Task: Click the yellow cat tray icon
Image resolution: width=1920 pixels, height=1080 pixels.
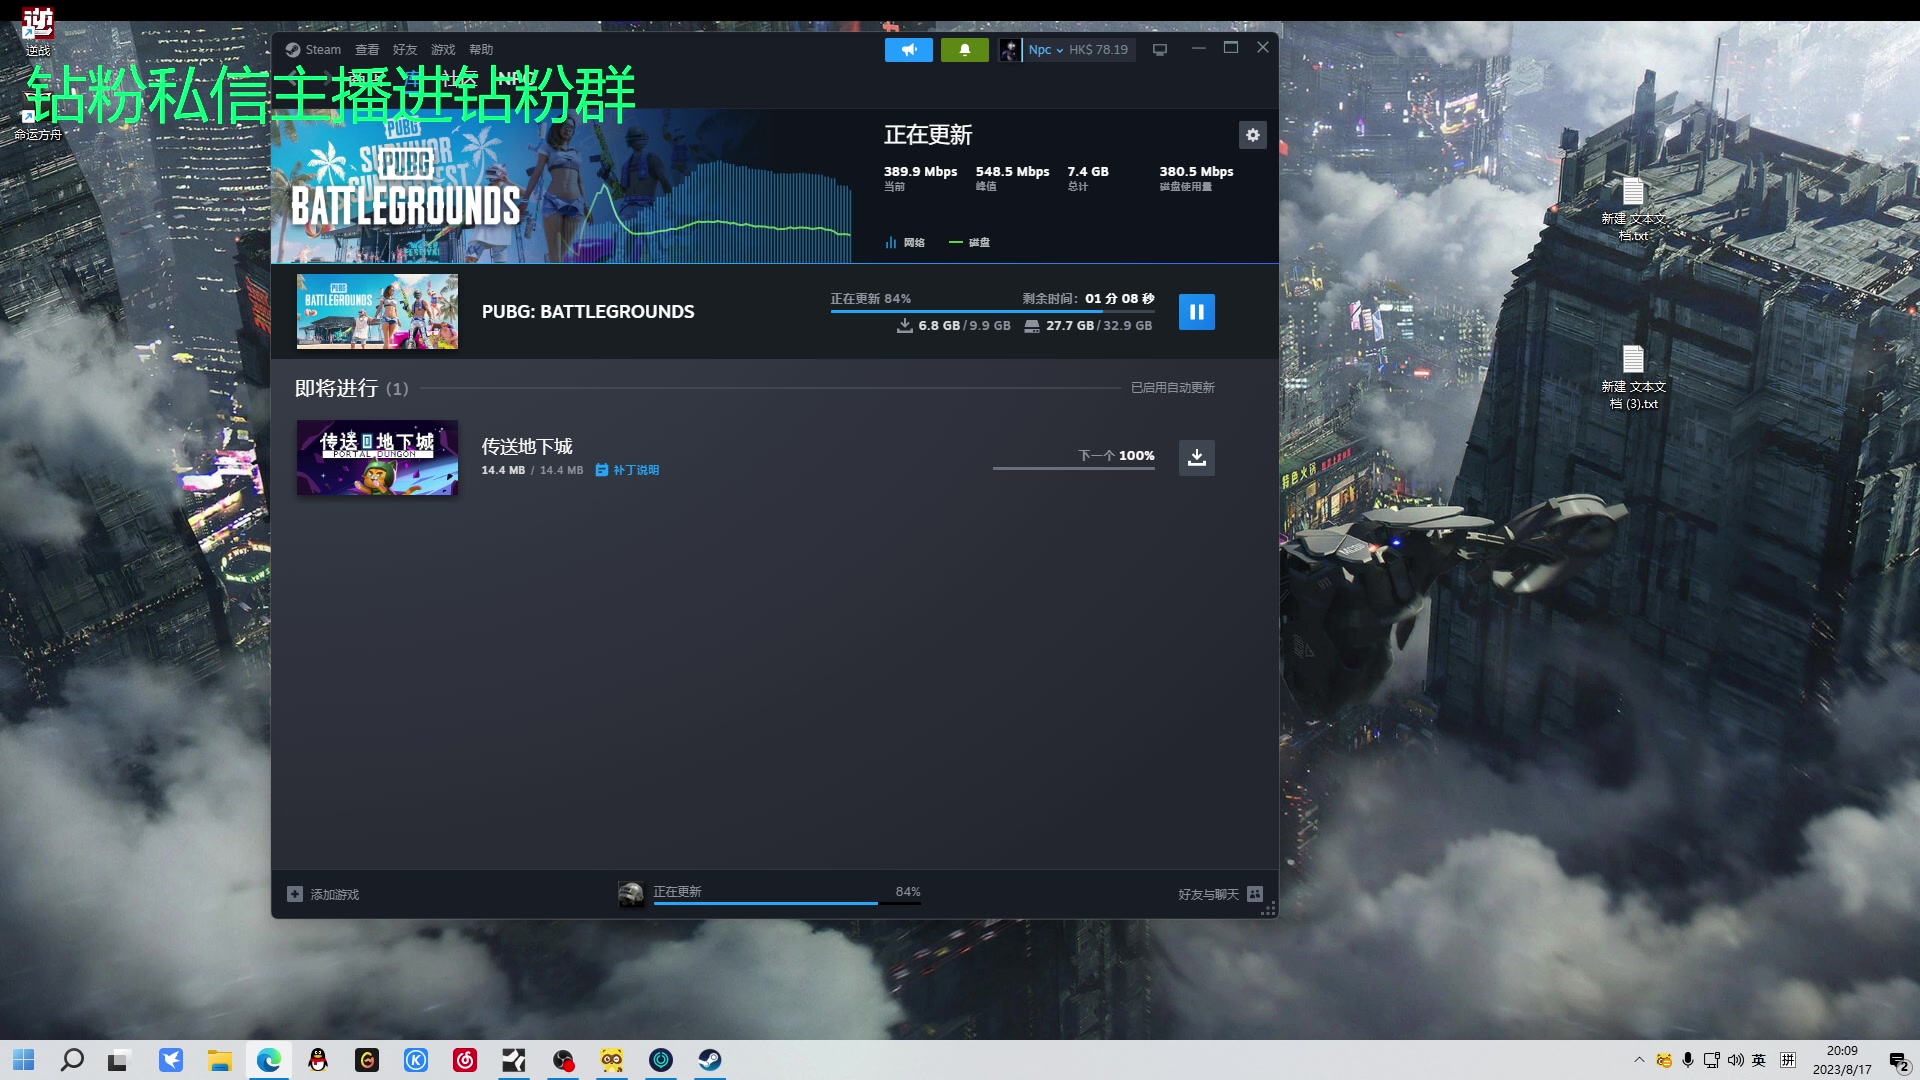Action: (1664, 1060)
